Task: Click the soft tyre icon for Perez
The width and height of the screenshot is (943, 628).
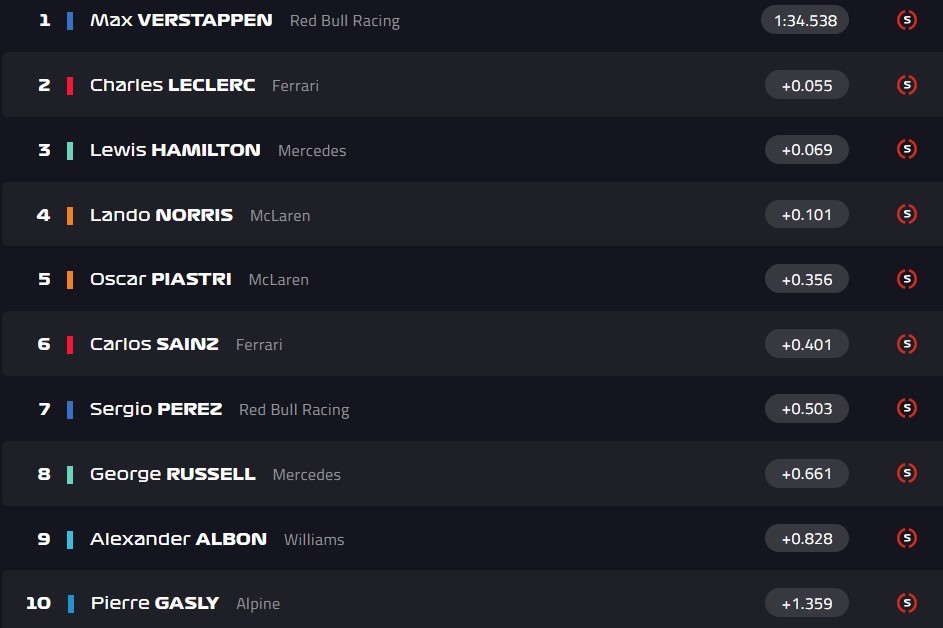Action: coord(907,408)
